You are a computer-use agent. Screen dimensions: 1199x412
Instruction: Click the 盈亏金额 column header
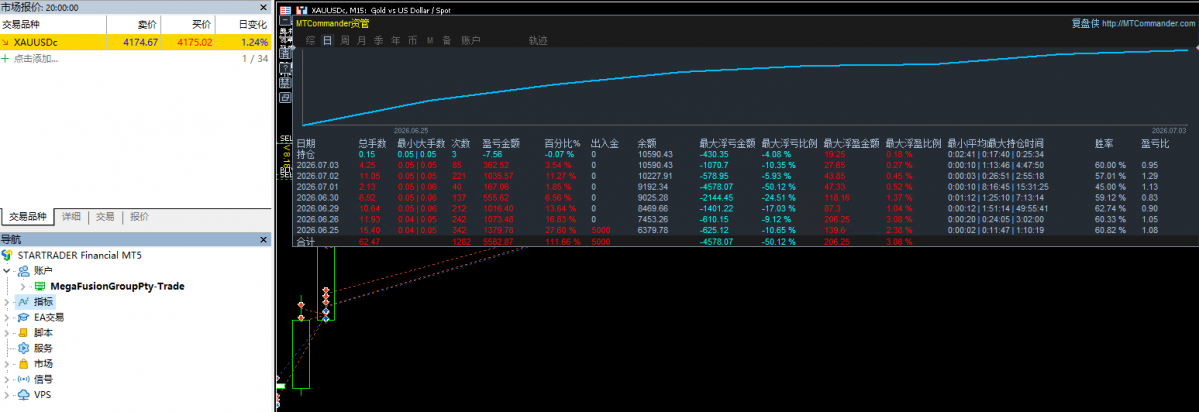click(x=502, y=143)
